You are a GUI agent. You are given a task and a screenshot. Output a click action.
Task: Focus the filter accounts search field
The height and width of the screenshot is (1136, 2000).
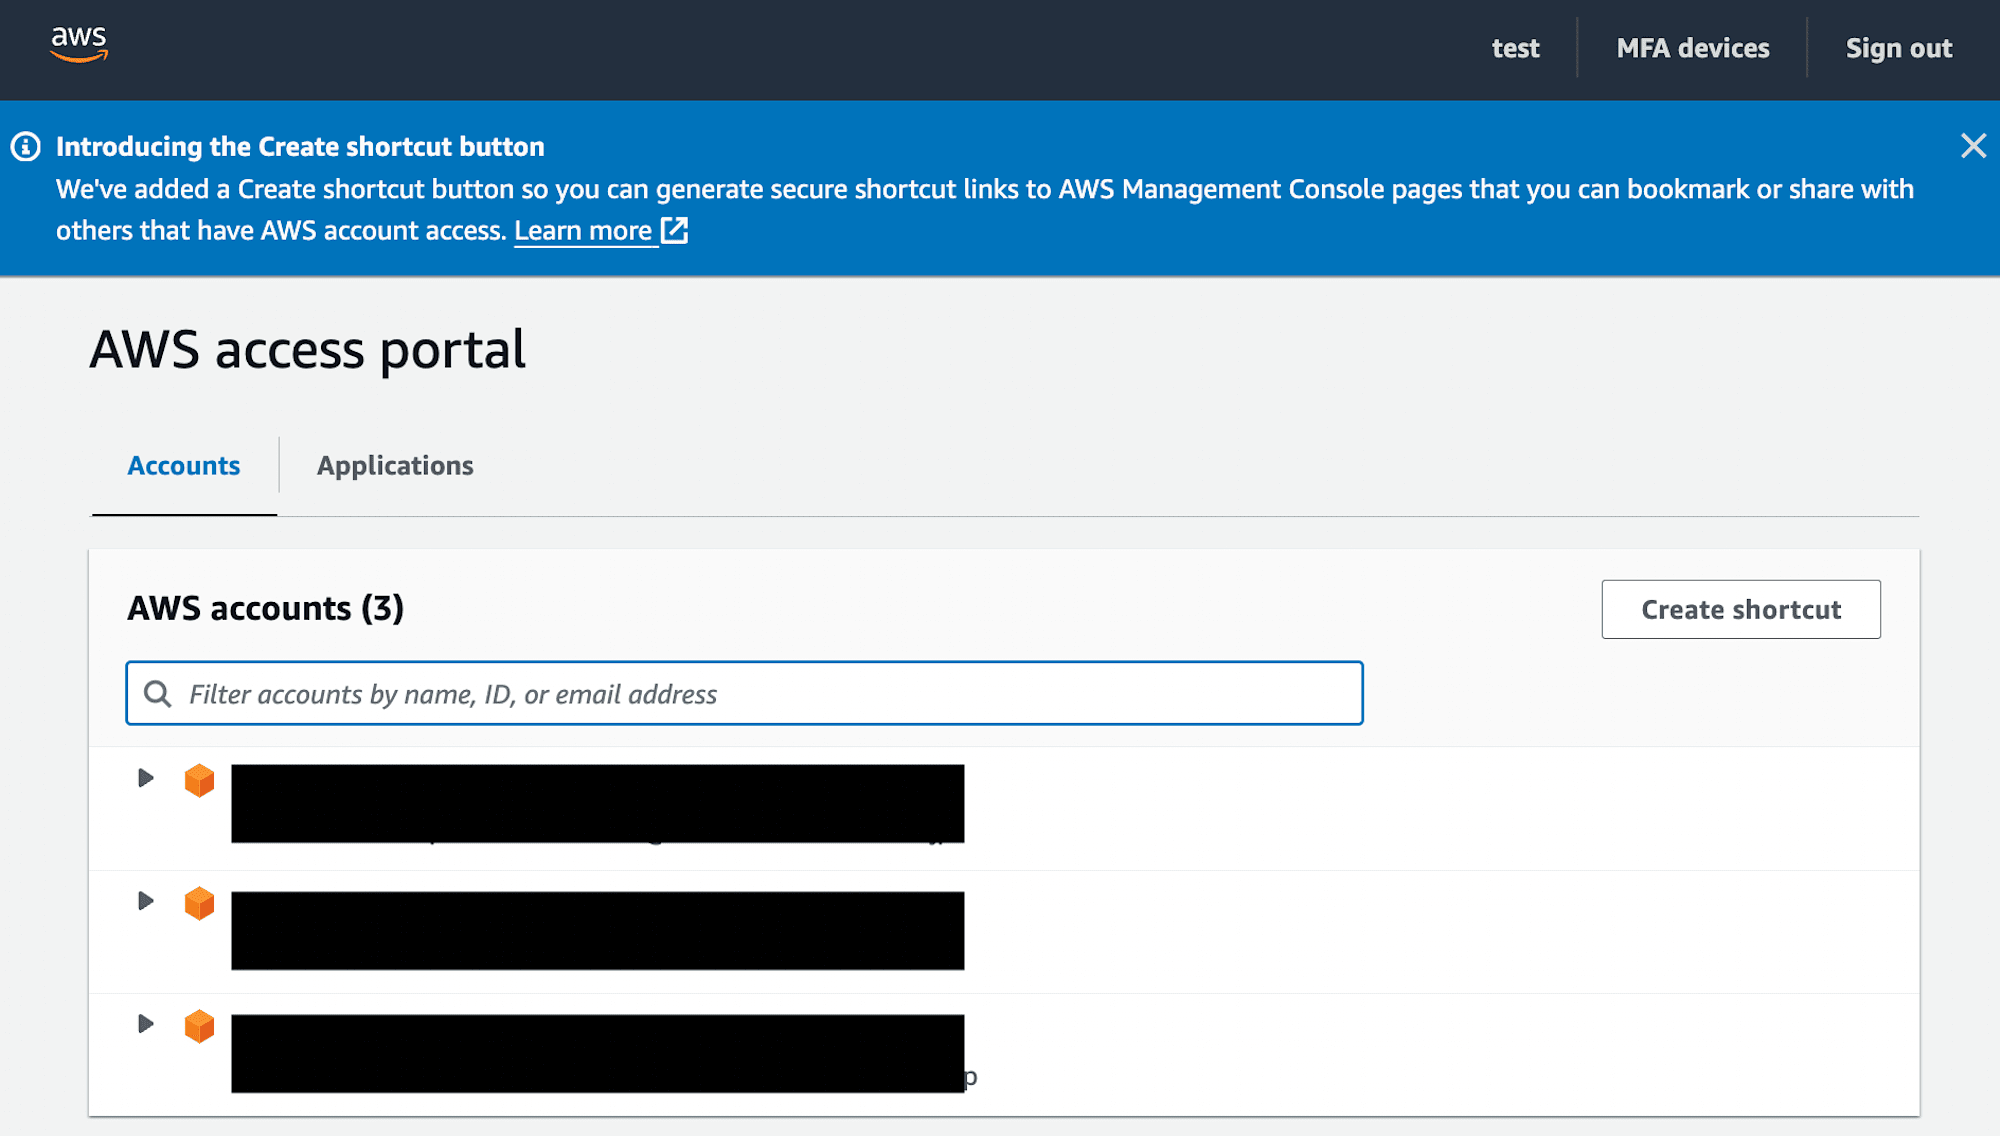[x=744, y=693]
